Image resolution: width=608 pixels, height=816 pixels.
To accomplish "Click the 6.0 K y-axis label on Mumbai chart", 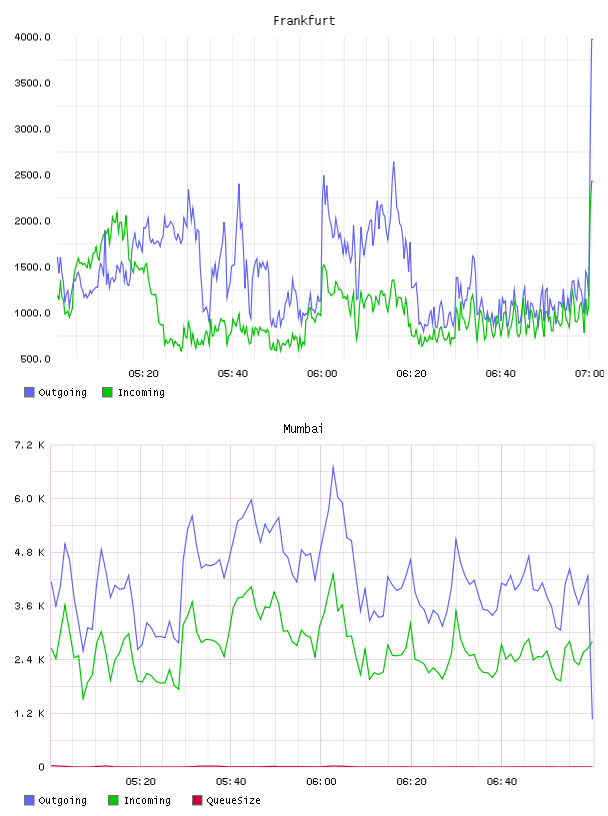I will 29,499.
